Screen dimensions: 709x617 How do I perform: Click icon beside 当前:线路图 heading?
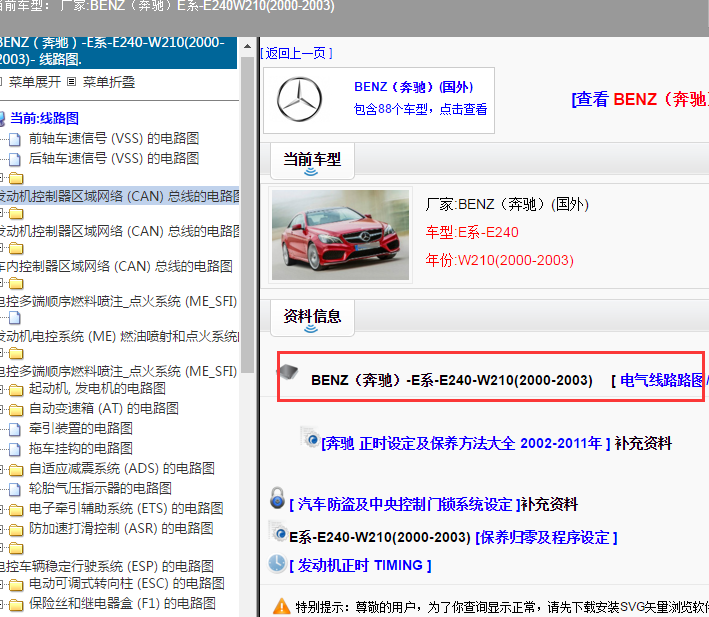[x=2, y=119]
